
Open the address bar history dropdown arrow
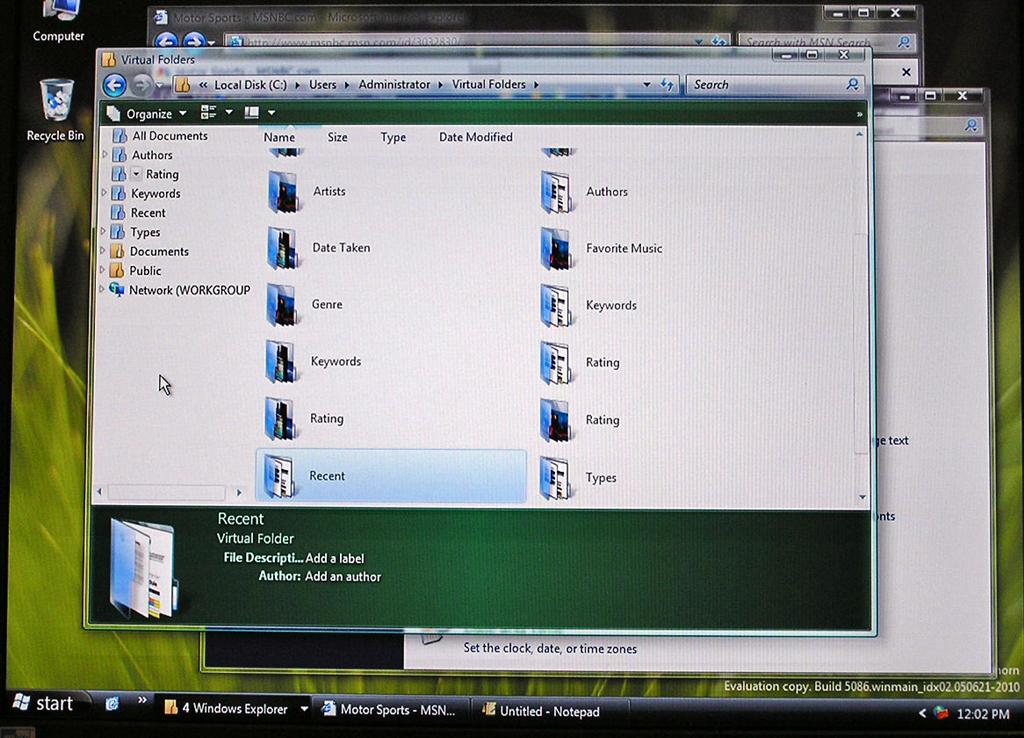point(647,85)
